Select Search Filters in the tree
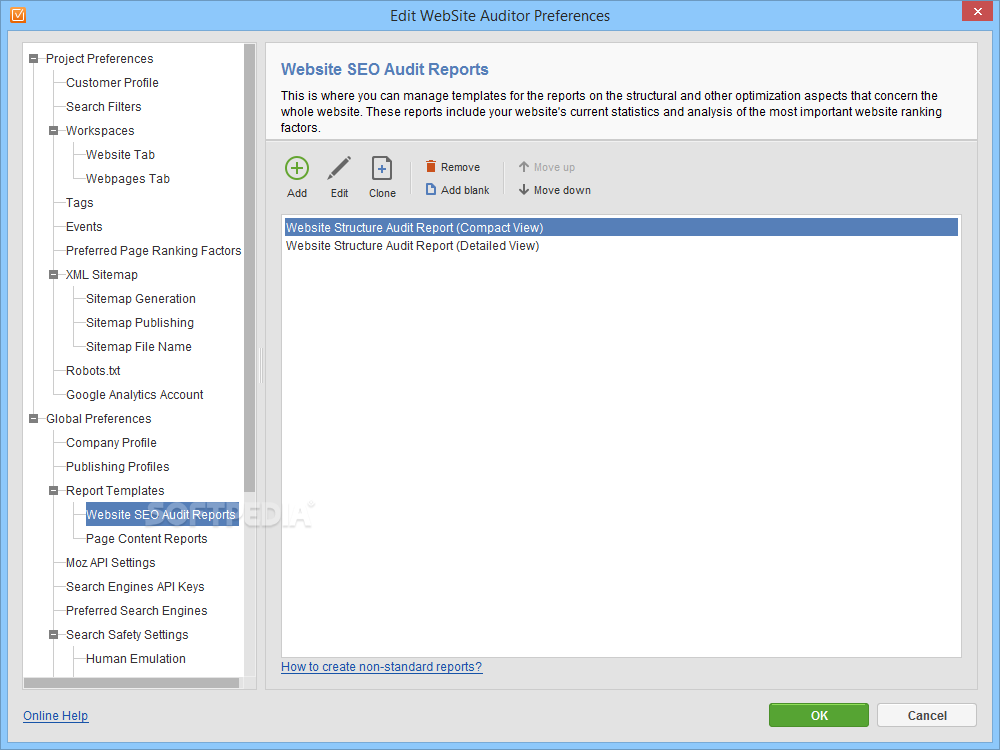Image resolution: width=1000 pixels, height=750 pixels. coord(103,107)
